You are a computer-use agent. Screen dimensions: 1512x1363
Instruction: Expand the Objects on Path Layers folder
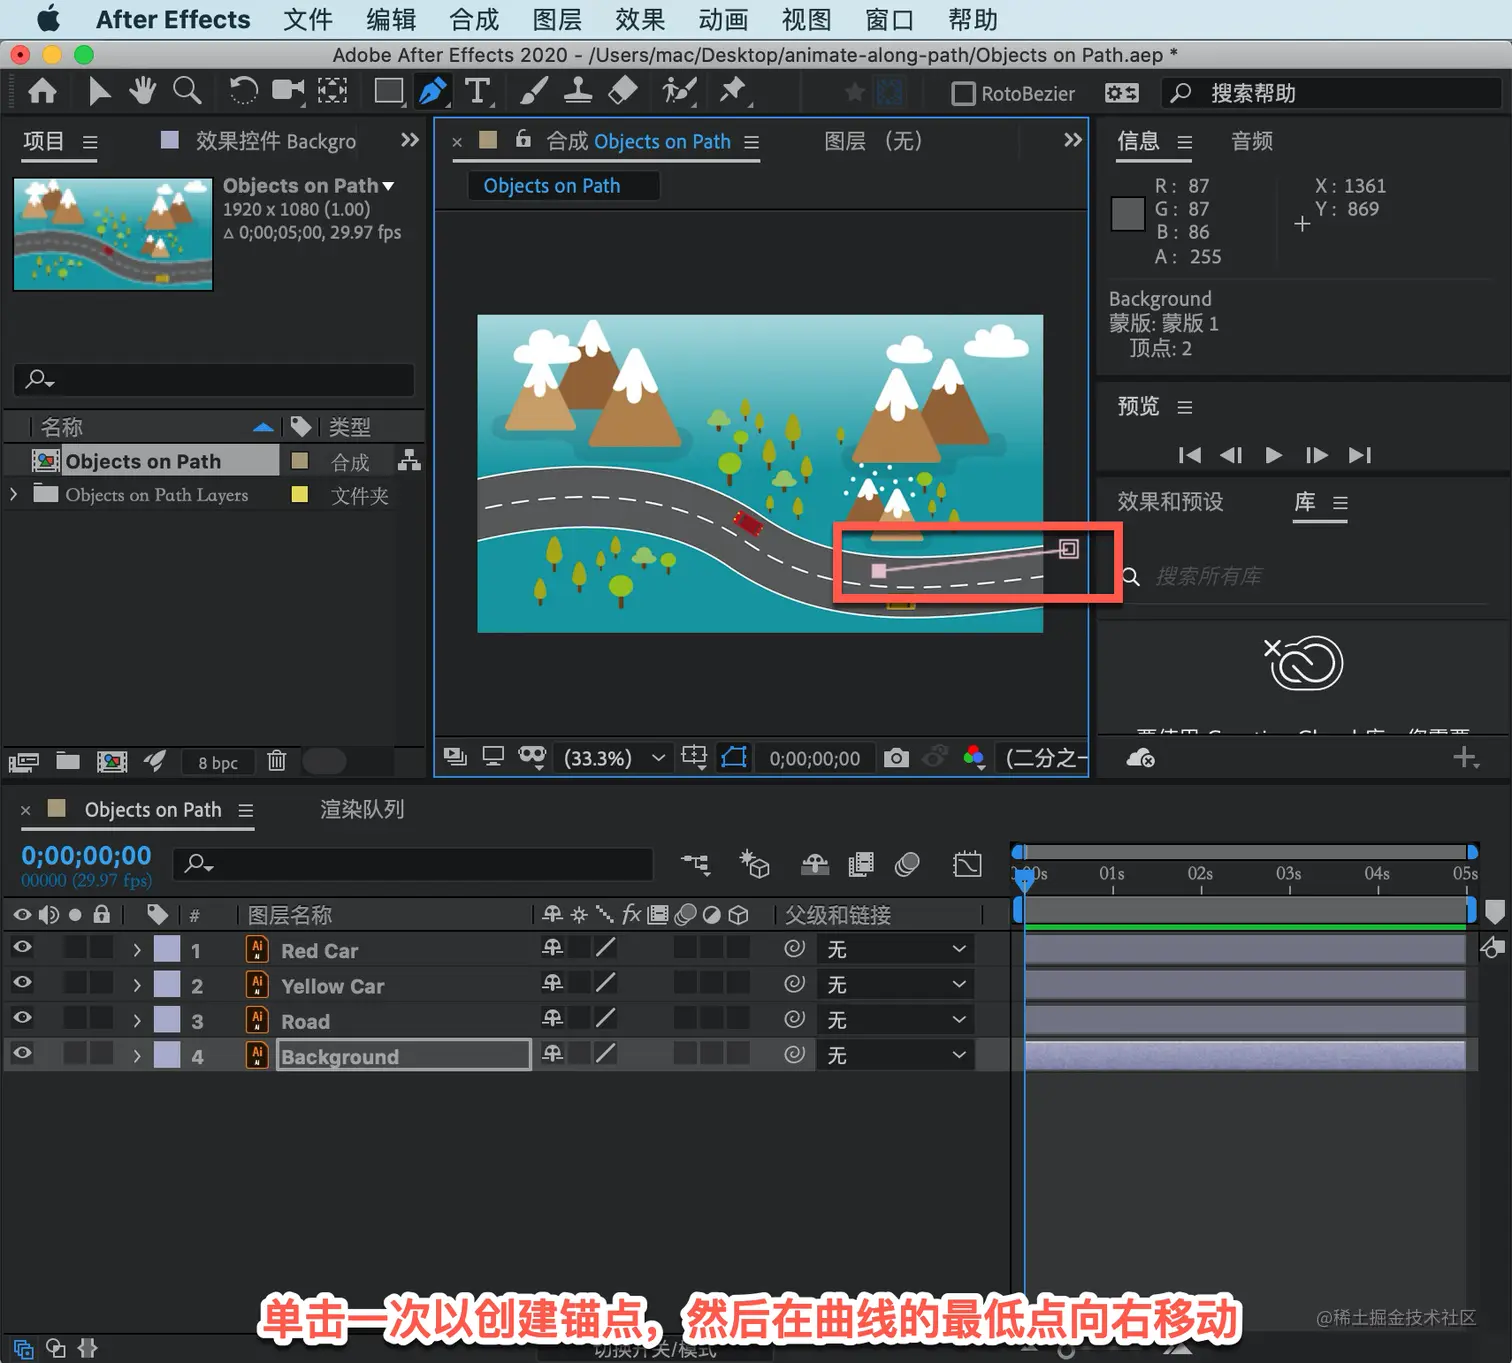click(x=13, y=494)
